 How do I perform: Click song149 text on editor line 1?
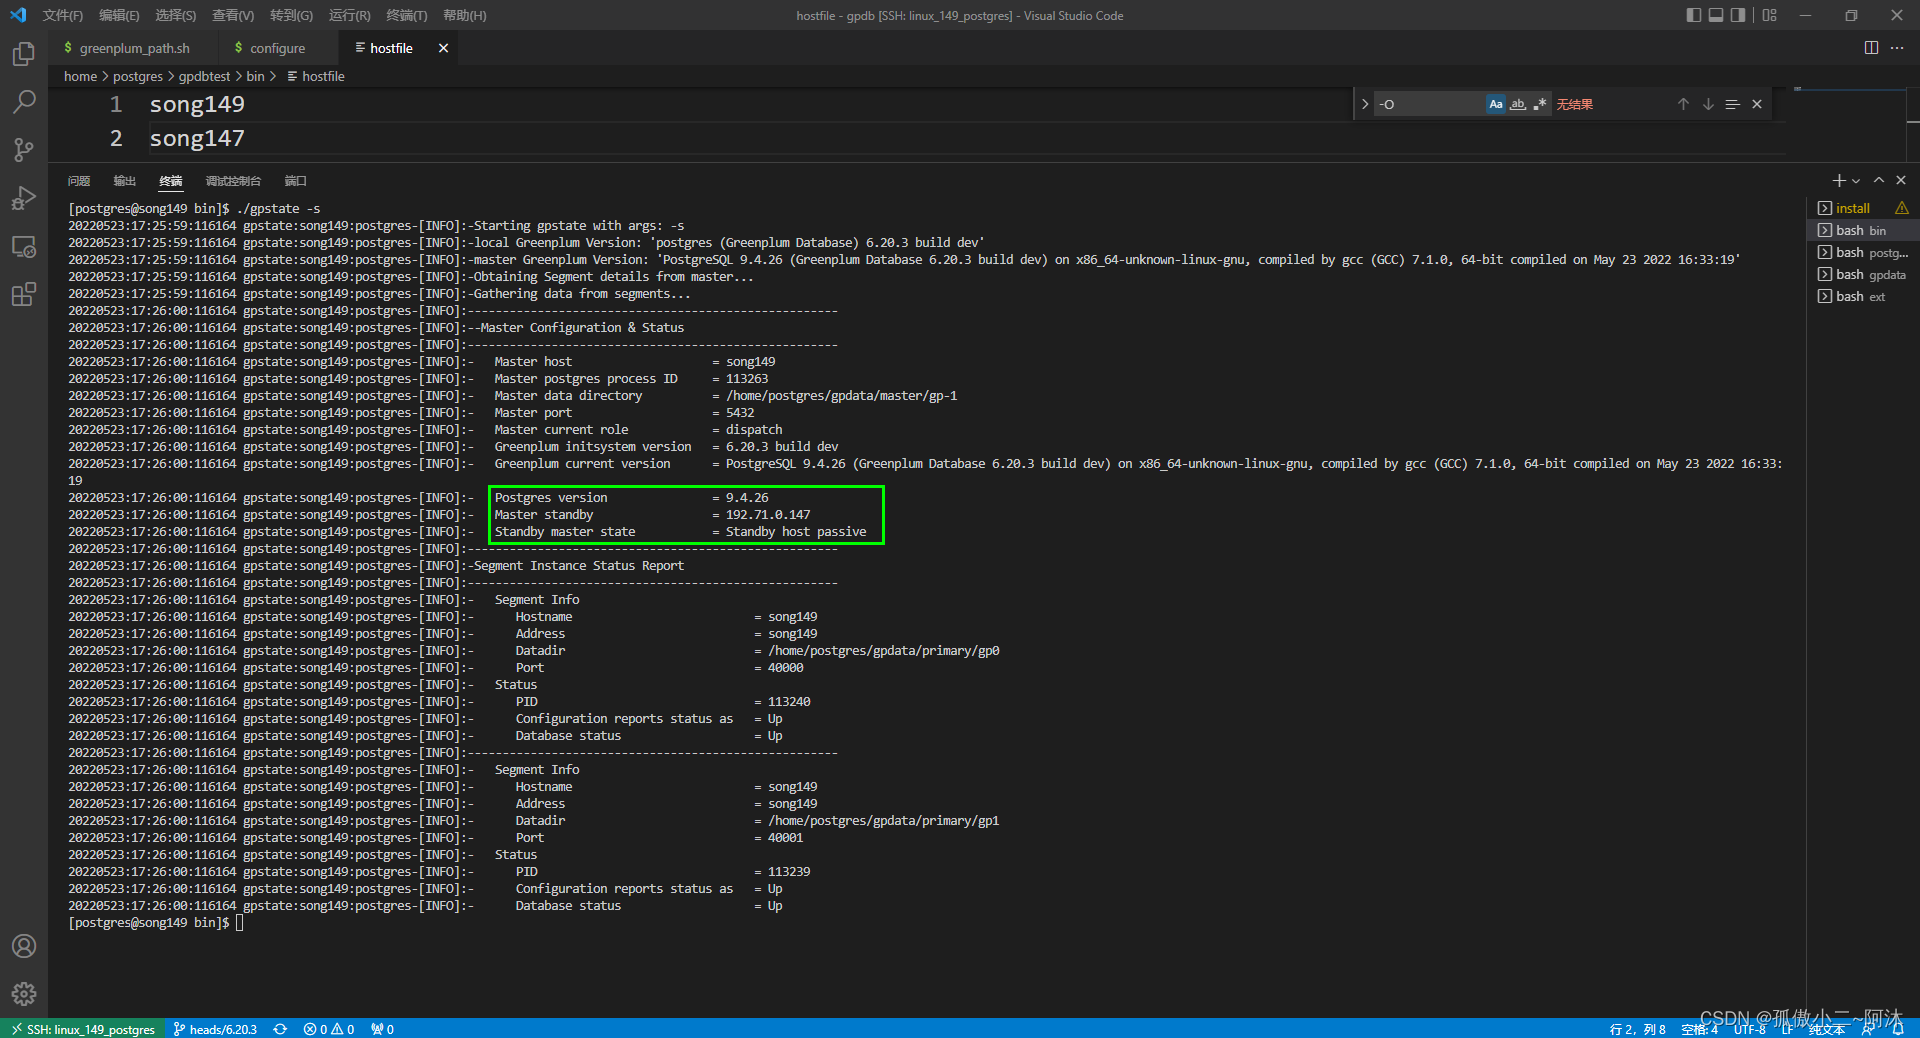pyautogui.click(x=197, y=104)
